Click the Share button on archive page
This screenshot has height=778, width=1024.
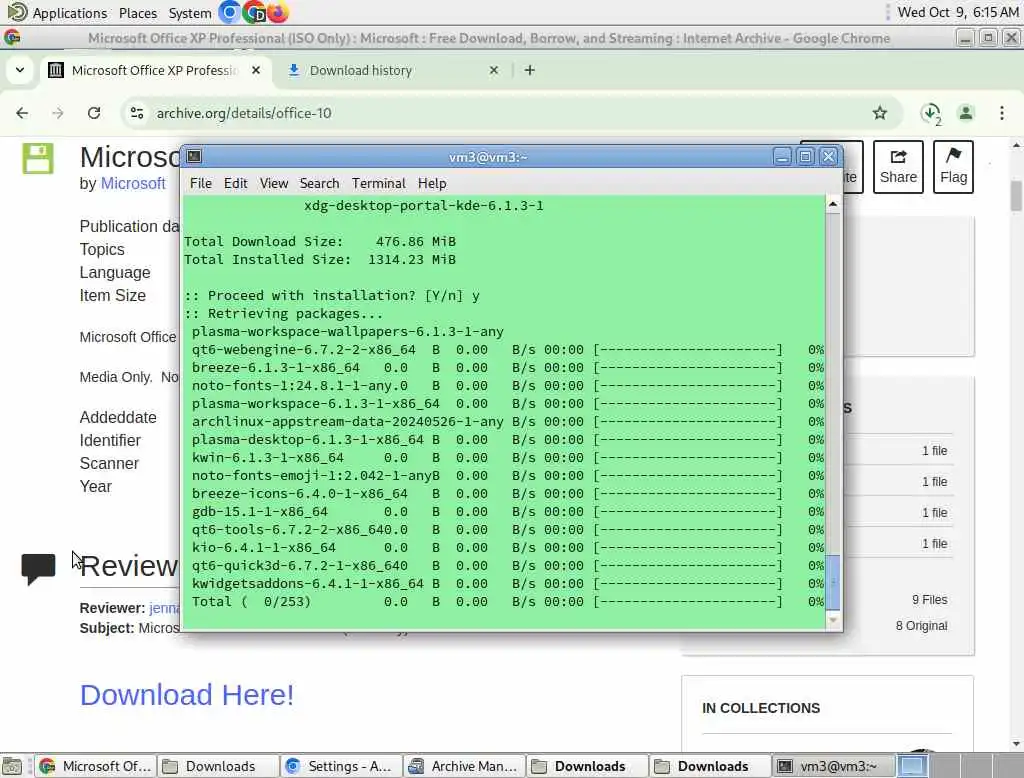pyautogui.click(x=898, y=167)
